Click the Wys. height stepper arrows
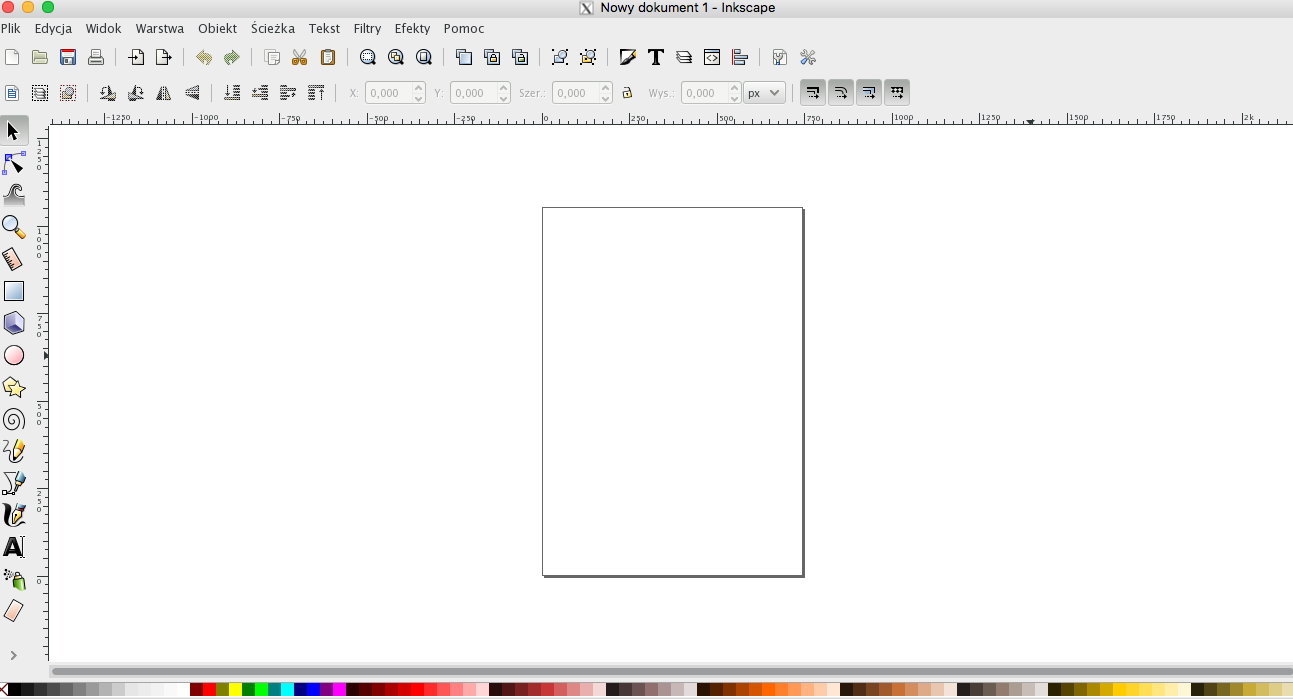1293x699 pixels. 735,93
